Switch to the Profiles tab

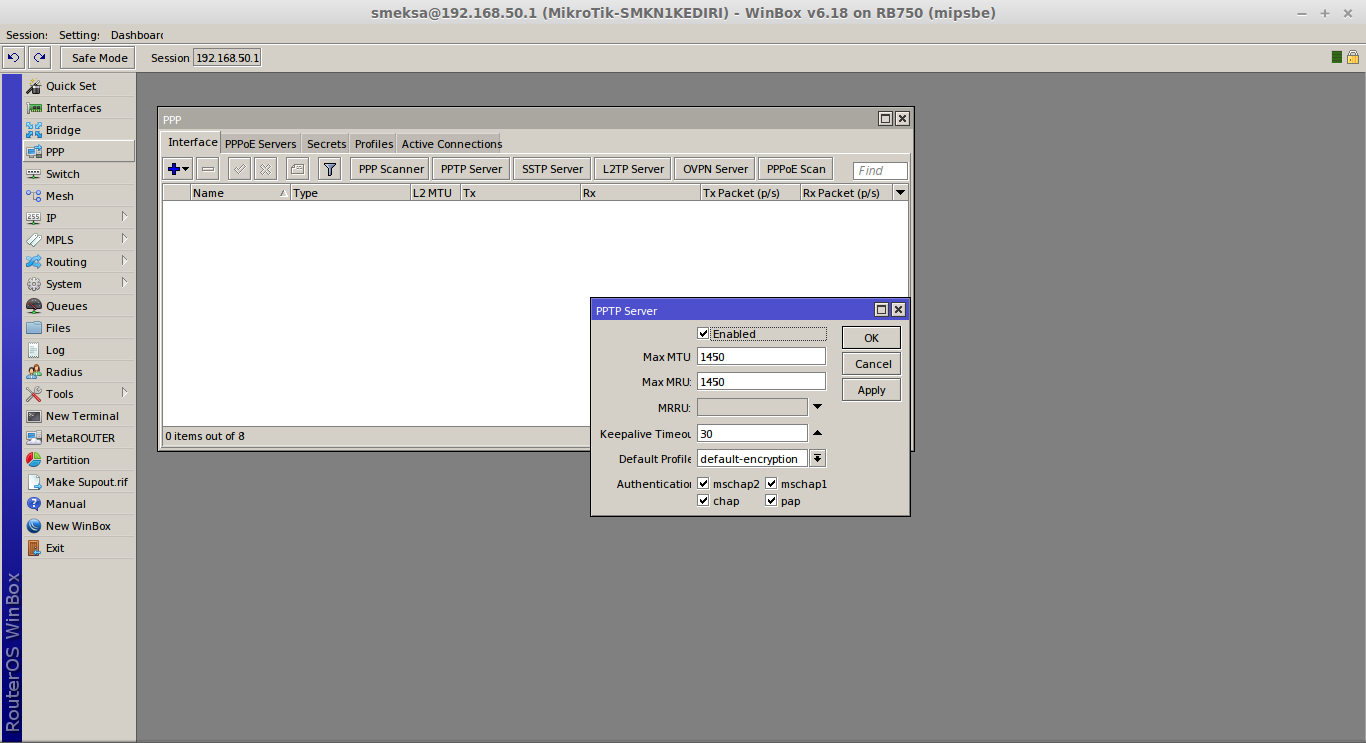point(374,144)
